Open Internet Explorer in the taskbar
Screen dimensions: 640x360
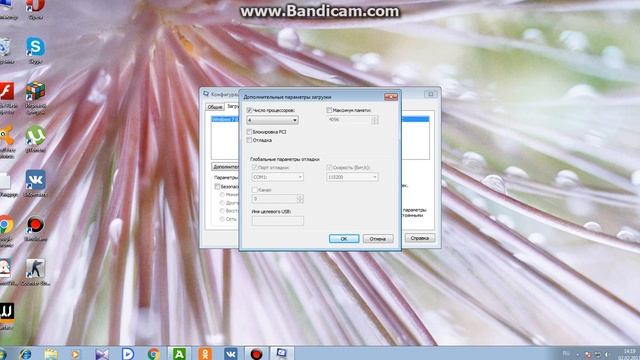coord(25,354)
